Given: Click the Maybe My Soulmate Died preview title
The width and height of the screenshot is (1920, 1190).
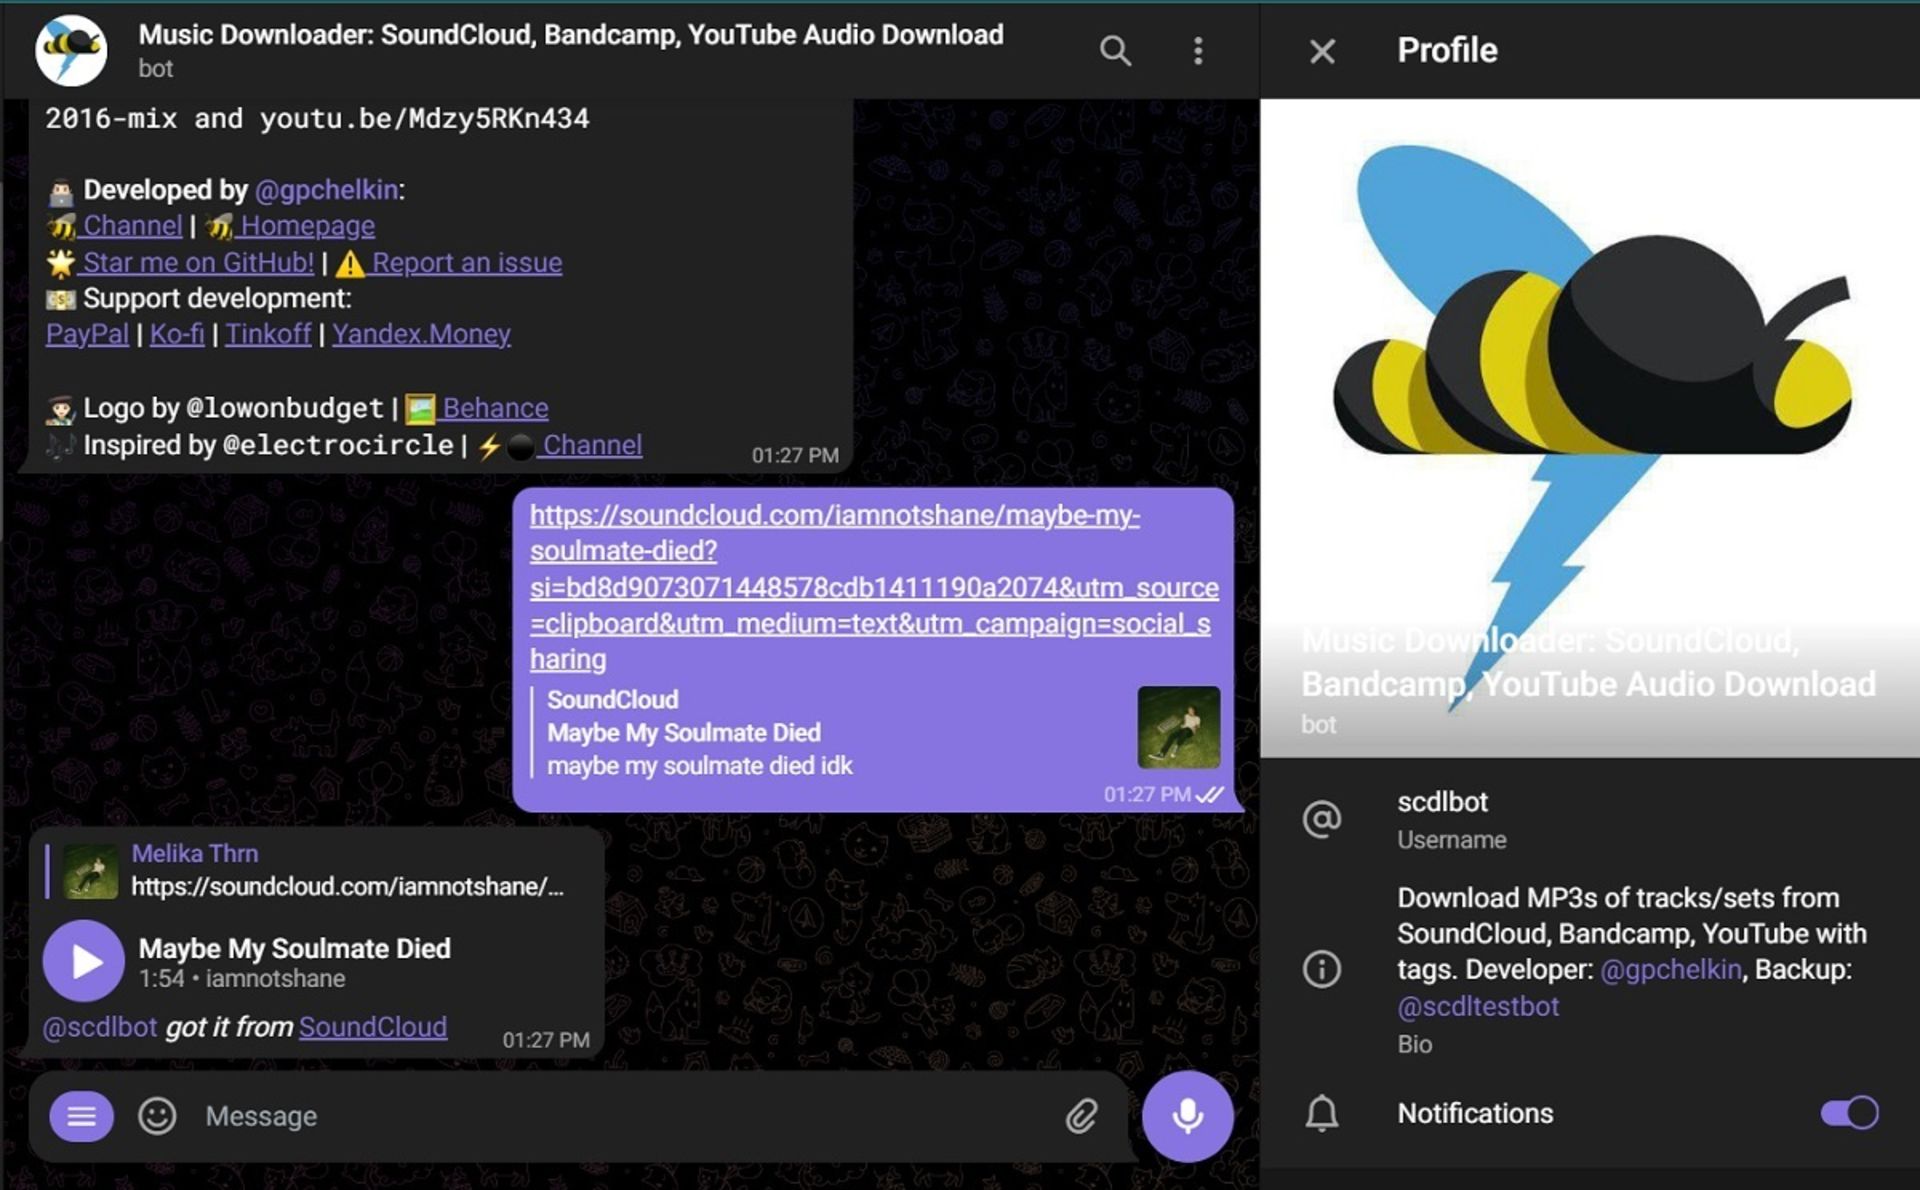Looking at the screenshot, I should [684, 733].
